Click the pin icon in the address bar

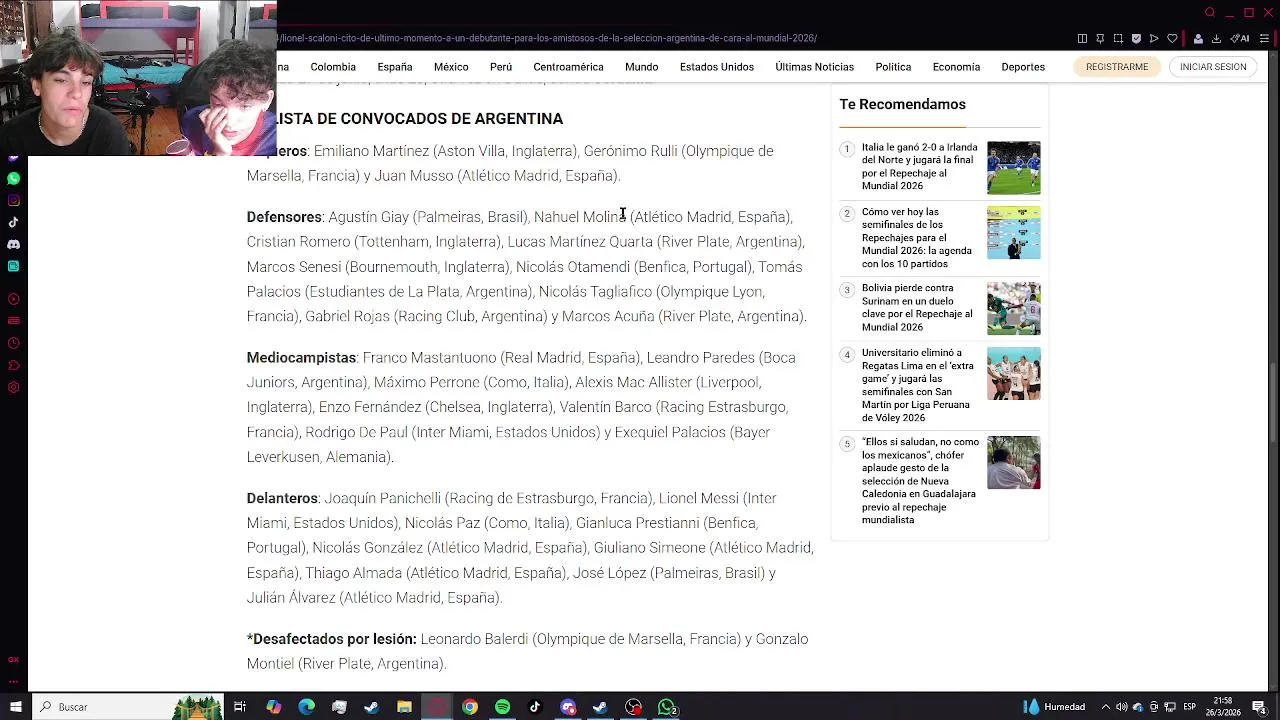pos(1100,38)
